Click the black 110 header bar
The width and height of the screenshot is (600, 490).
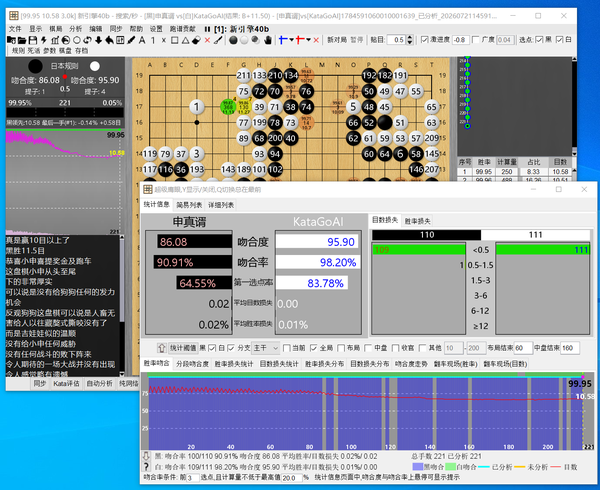(427, 235)
